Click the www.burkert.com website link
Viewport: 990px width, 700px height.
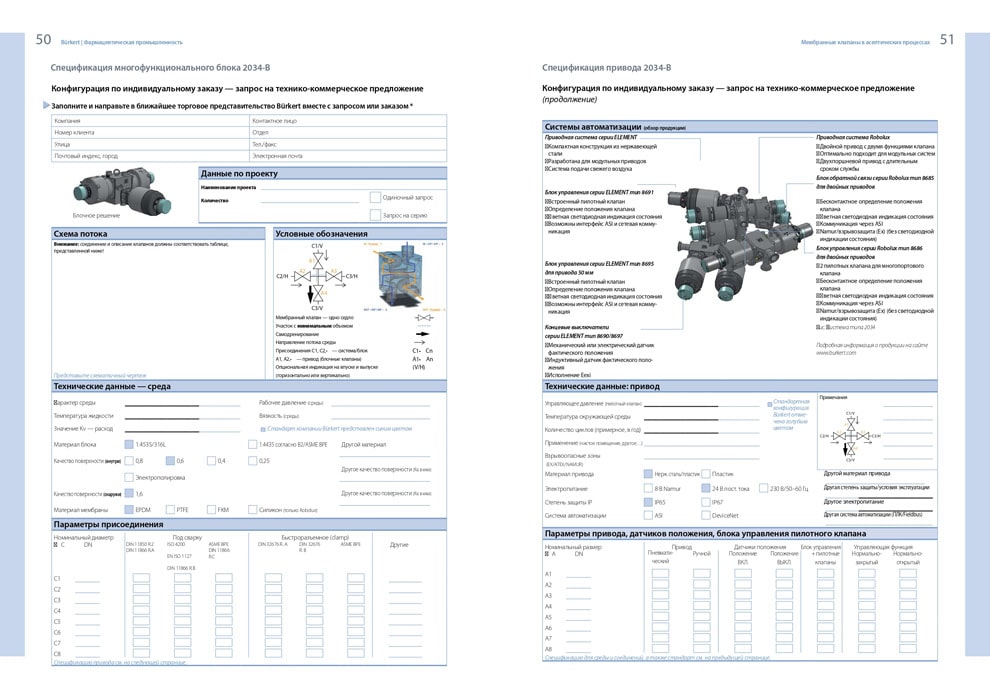point(842,353)
